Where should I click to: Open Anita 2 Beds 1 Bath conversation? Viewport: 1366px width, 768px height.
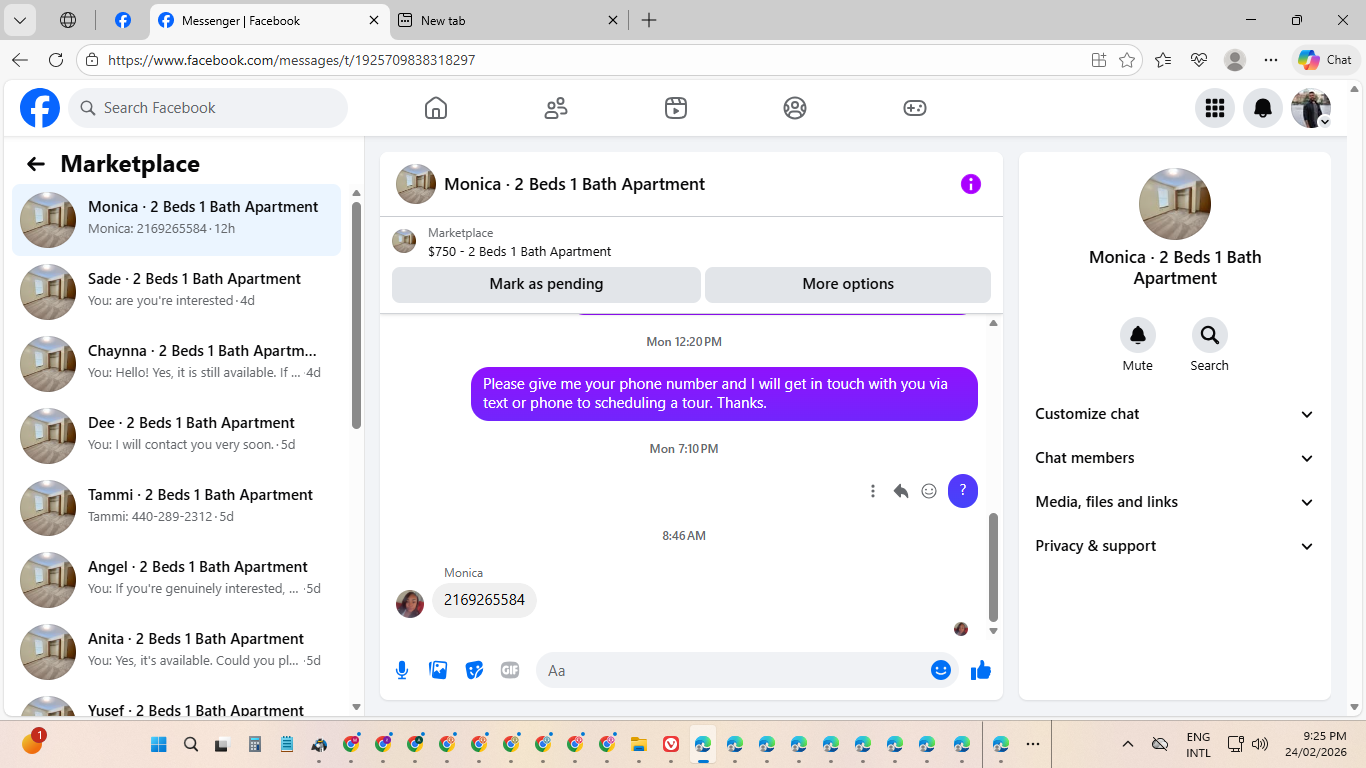(x=176, y=652)
